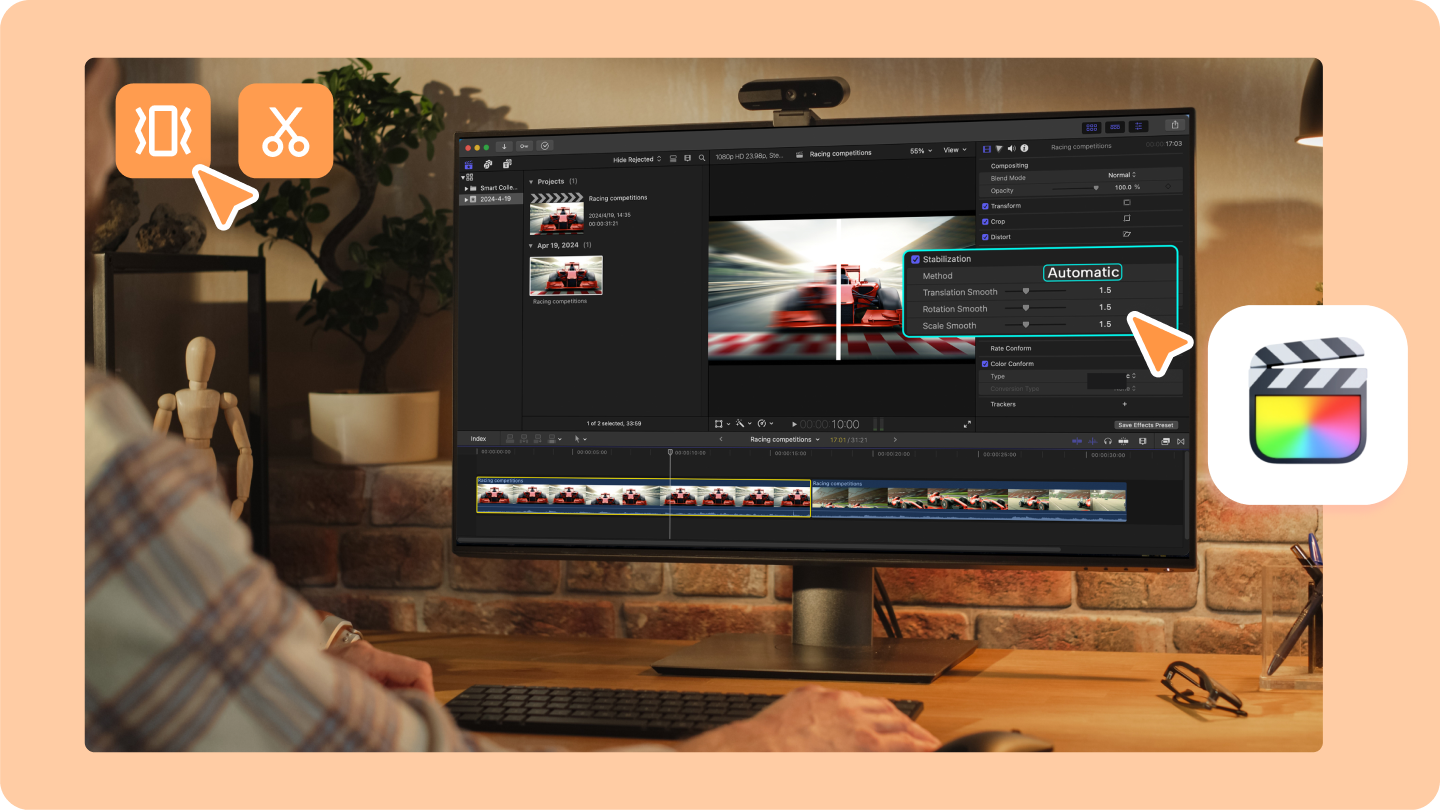
Task: Click the solo headphone icon above the timeline
Action: click(x=1108, y=441)
